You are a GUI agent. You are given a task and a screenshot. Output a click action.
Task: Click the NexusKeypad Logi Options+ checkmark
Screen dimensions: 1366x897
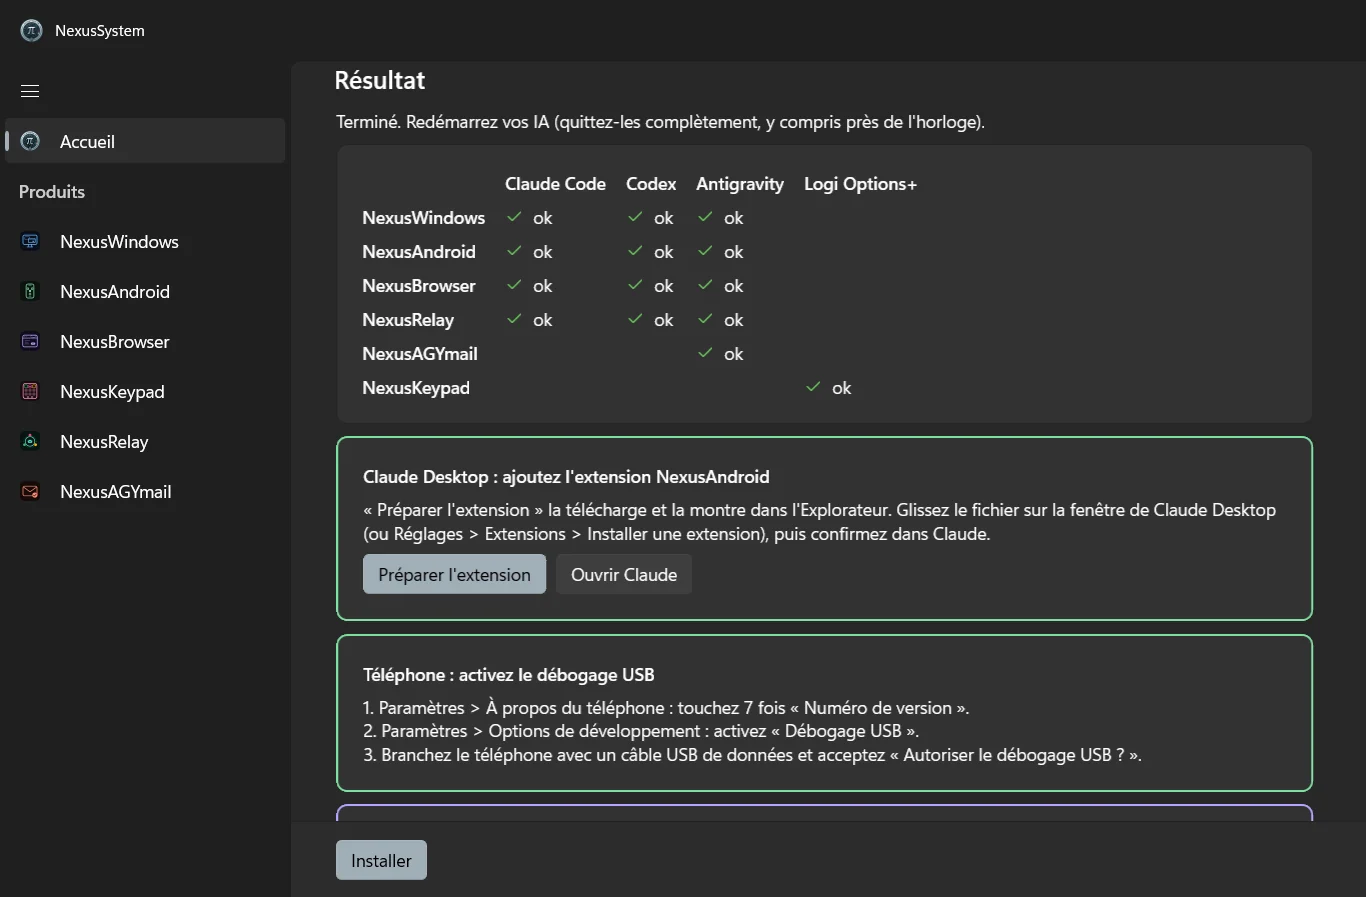pyautogui.click(x=813, y=387)
